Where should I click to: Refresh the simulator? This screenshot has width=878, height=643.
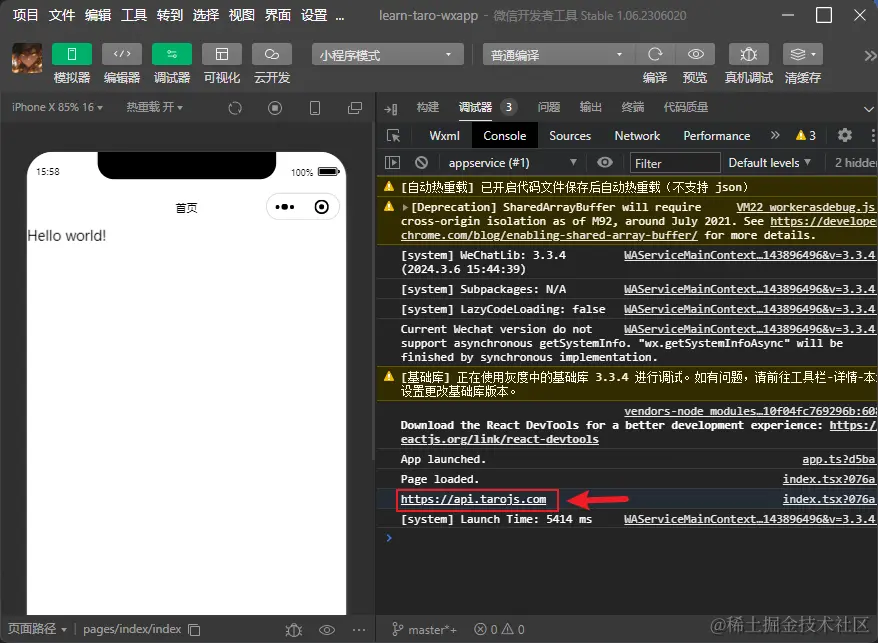click(235, 108)
